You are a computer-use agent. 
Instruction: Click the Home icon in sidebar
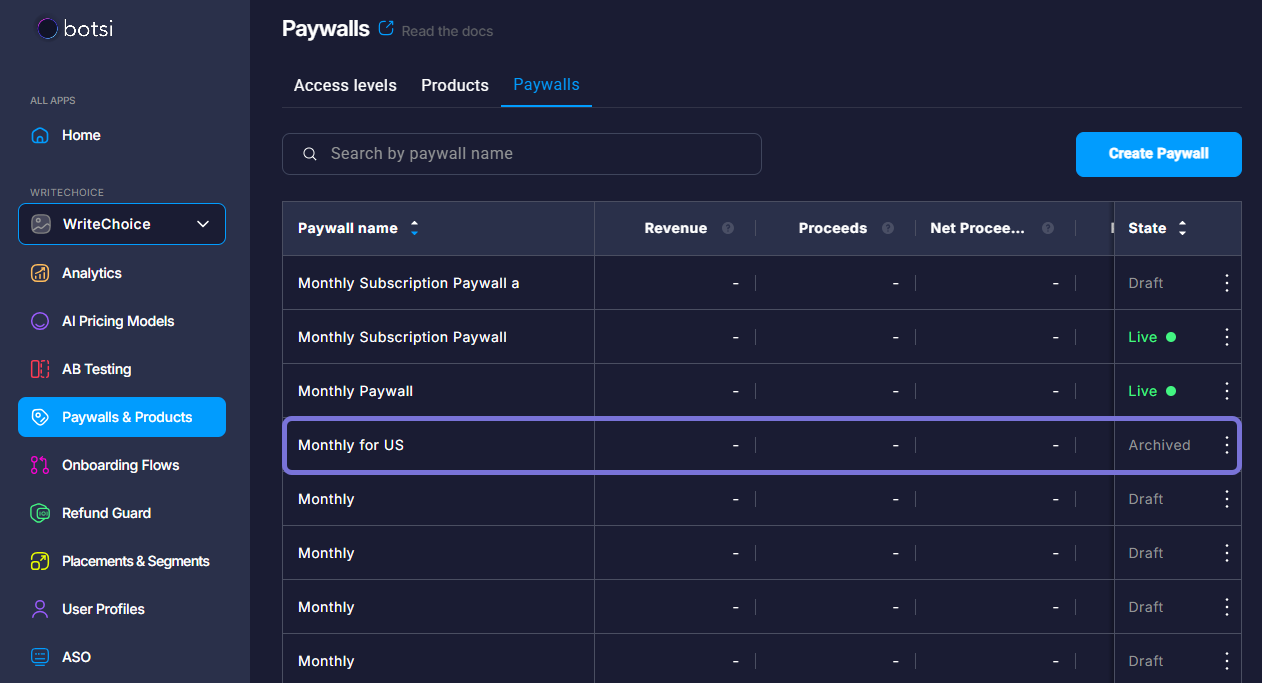40,135
